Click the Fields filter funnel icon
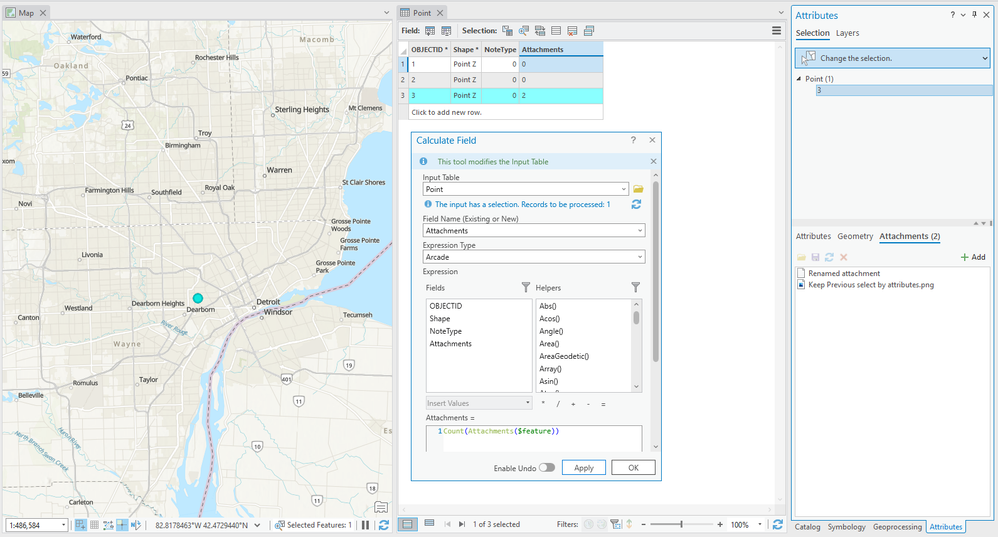This screenshot has width=998, height=537. (526, 287)
